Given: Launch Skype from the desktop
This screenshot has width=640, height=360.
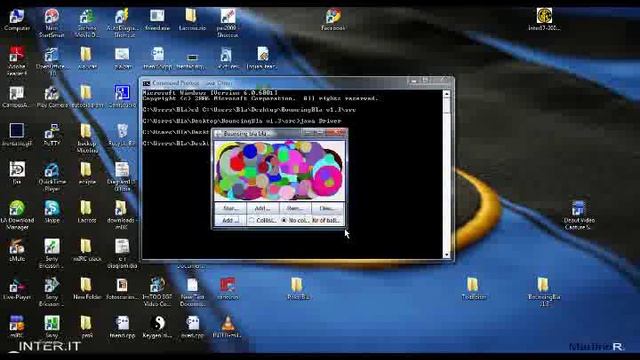Looking at the screenshot, I should click(52, 211).
